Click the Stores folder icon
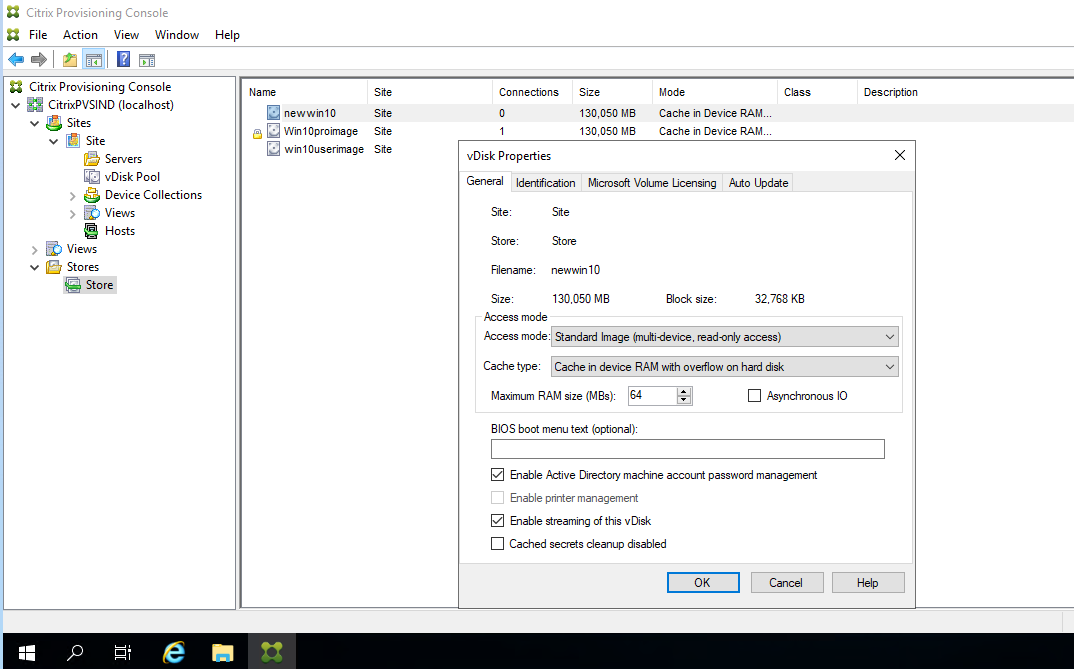The height and width of the screenshot is (669, 1074). pos(54,267)
